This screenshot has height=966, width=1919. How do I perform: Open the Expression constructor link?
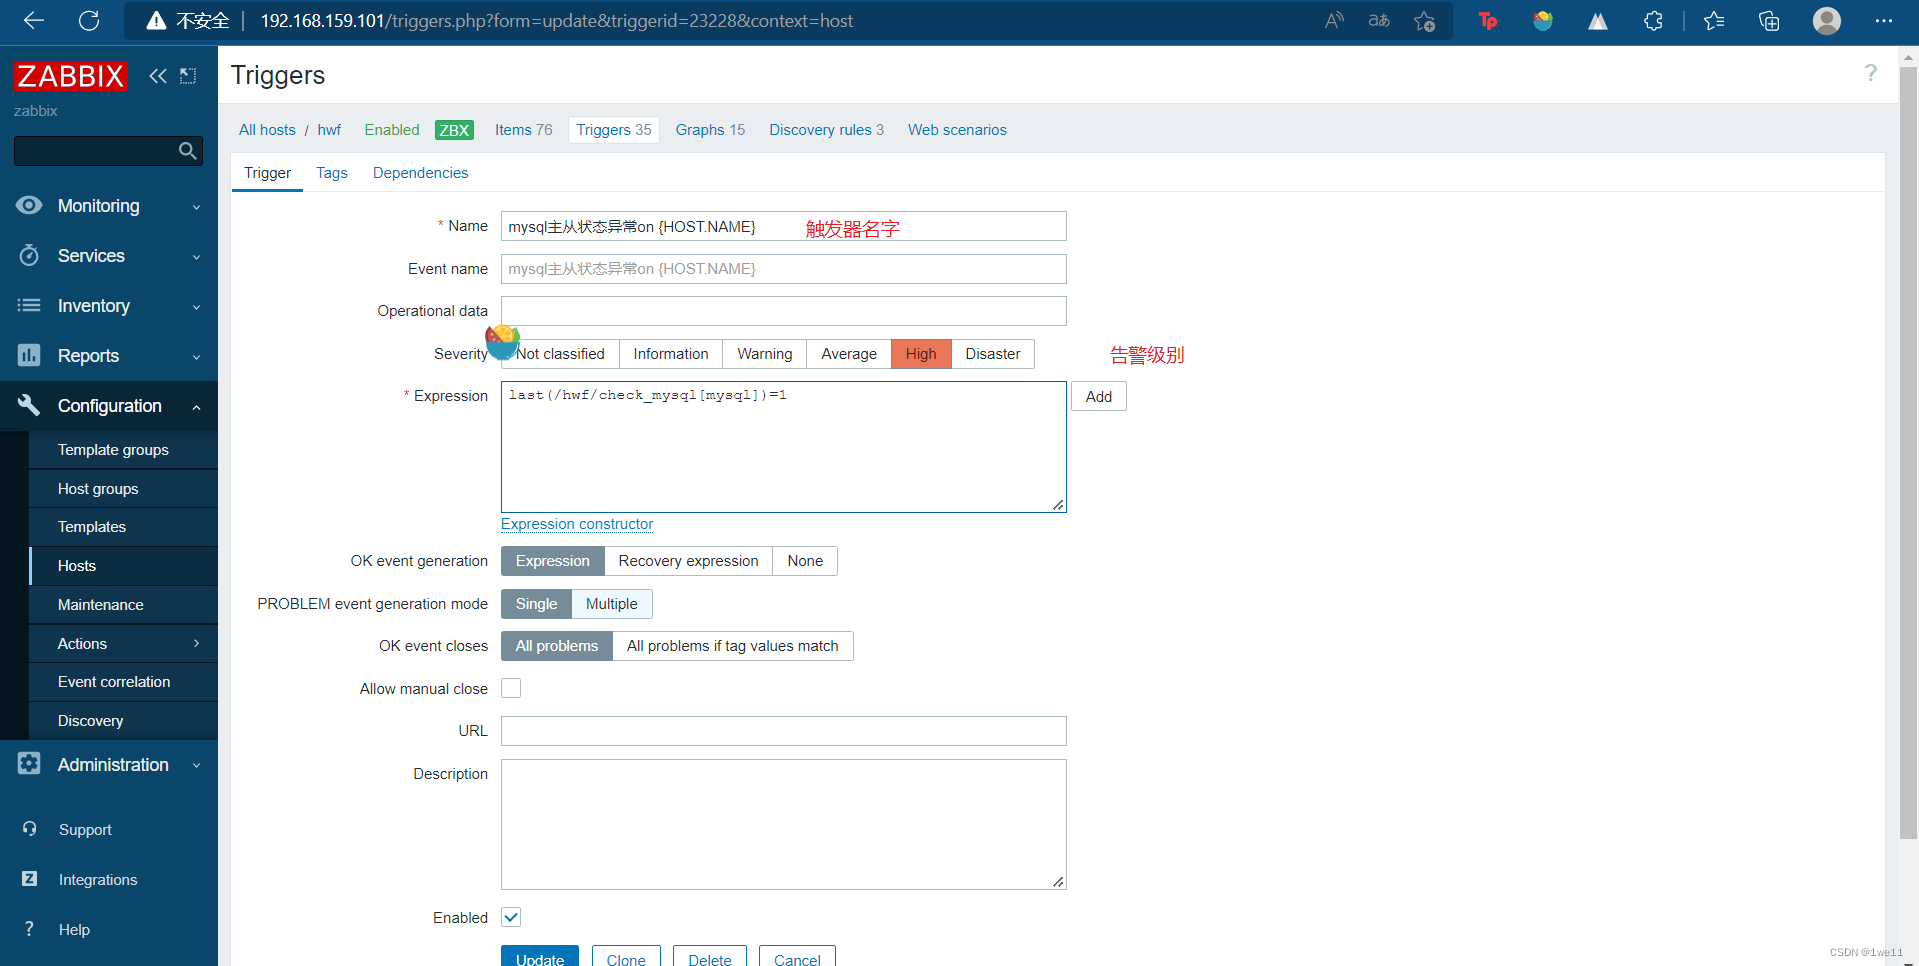tap(577, 524)
